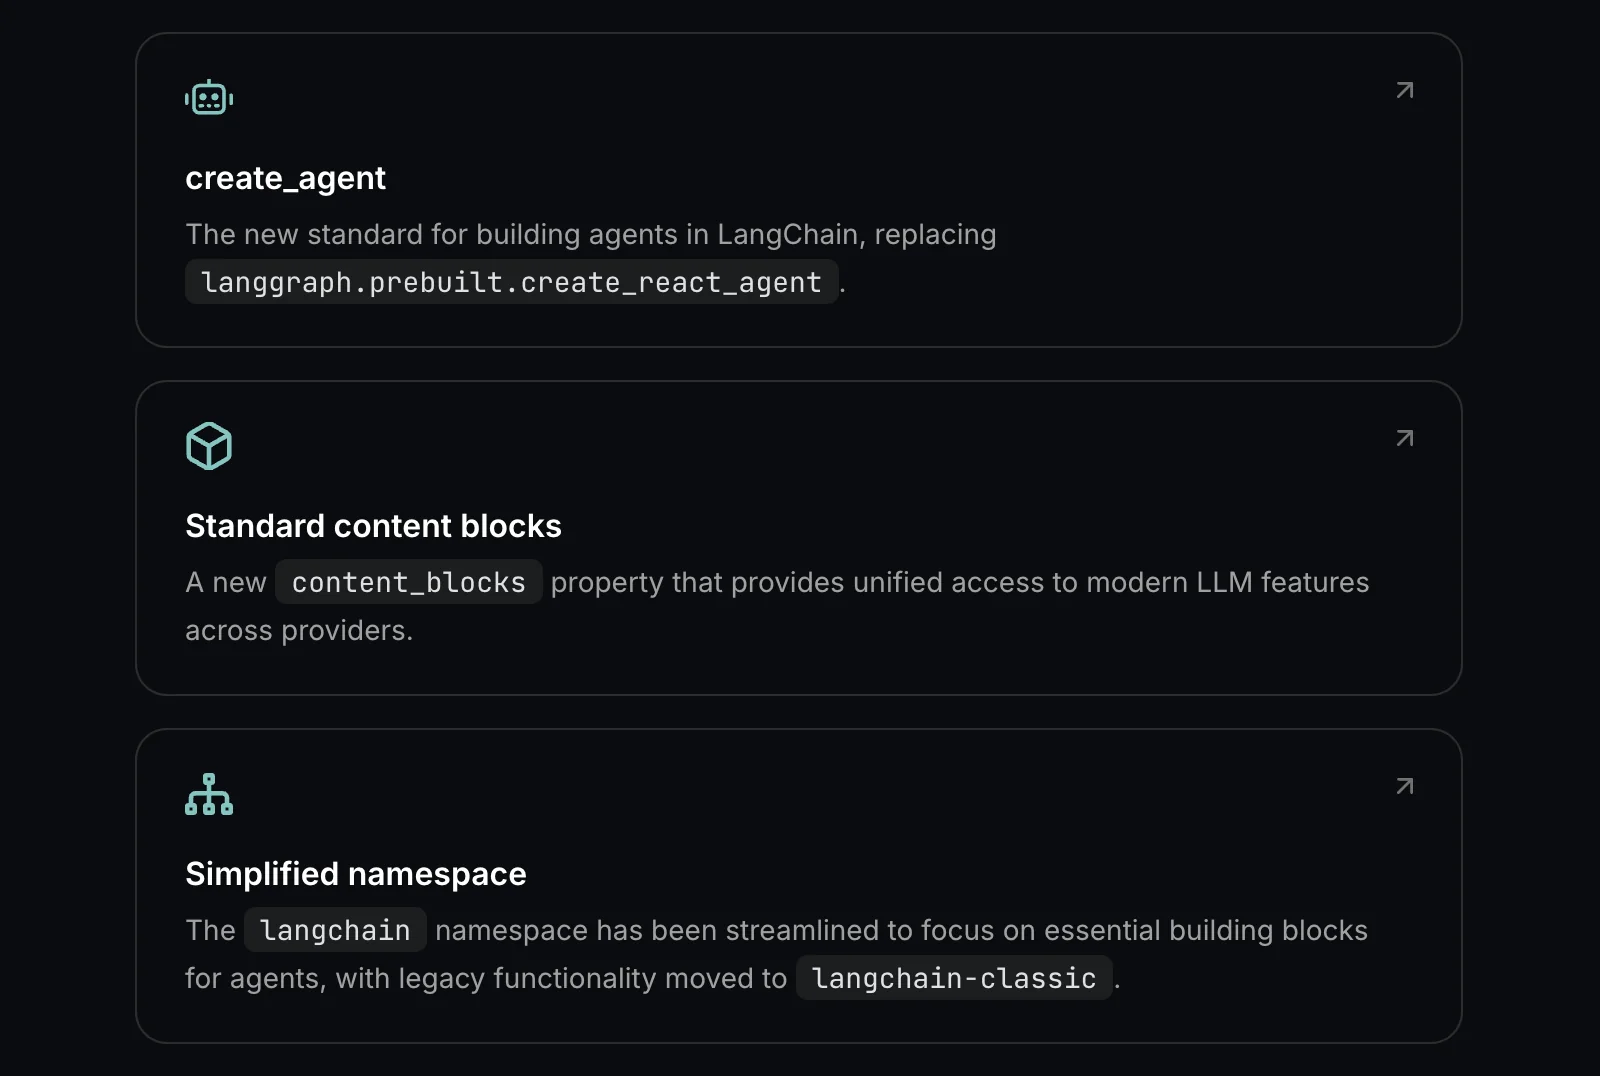The width and height of the screenshot is (1600, 1076).
Task: Click the langchain-classic code badge
Action: pyautogui.click(x=953, y=978)
